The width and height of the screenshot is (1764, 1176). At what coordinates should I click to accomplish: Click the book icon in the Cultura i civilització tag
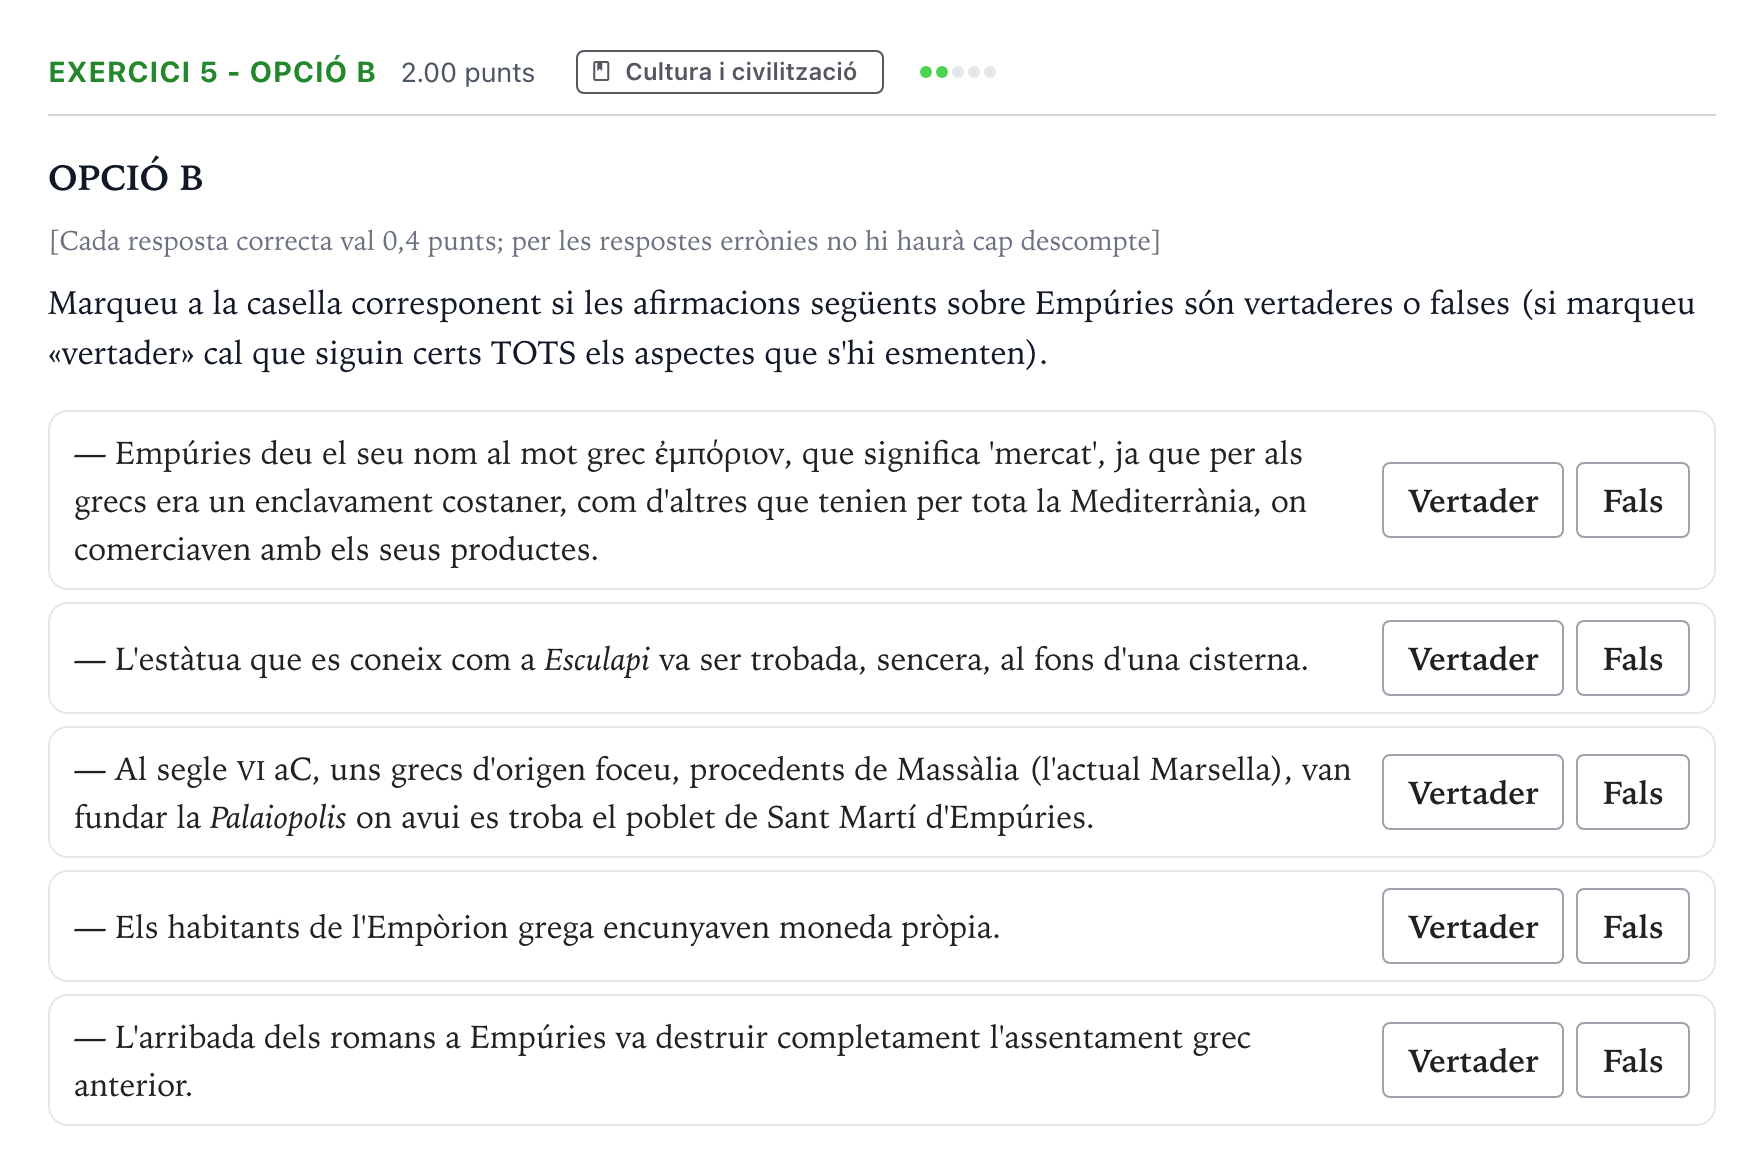click(x=601, y=72)
